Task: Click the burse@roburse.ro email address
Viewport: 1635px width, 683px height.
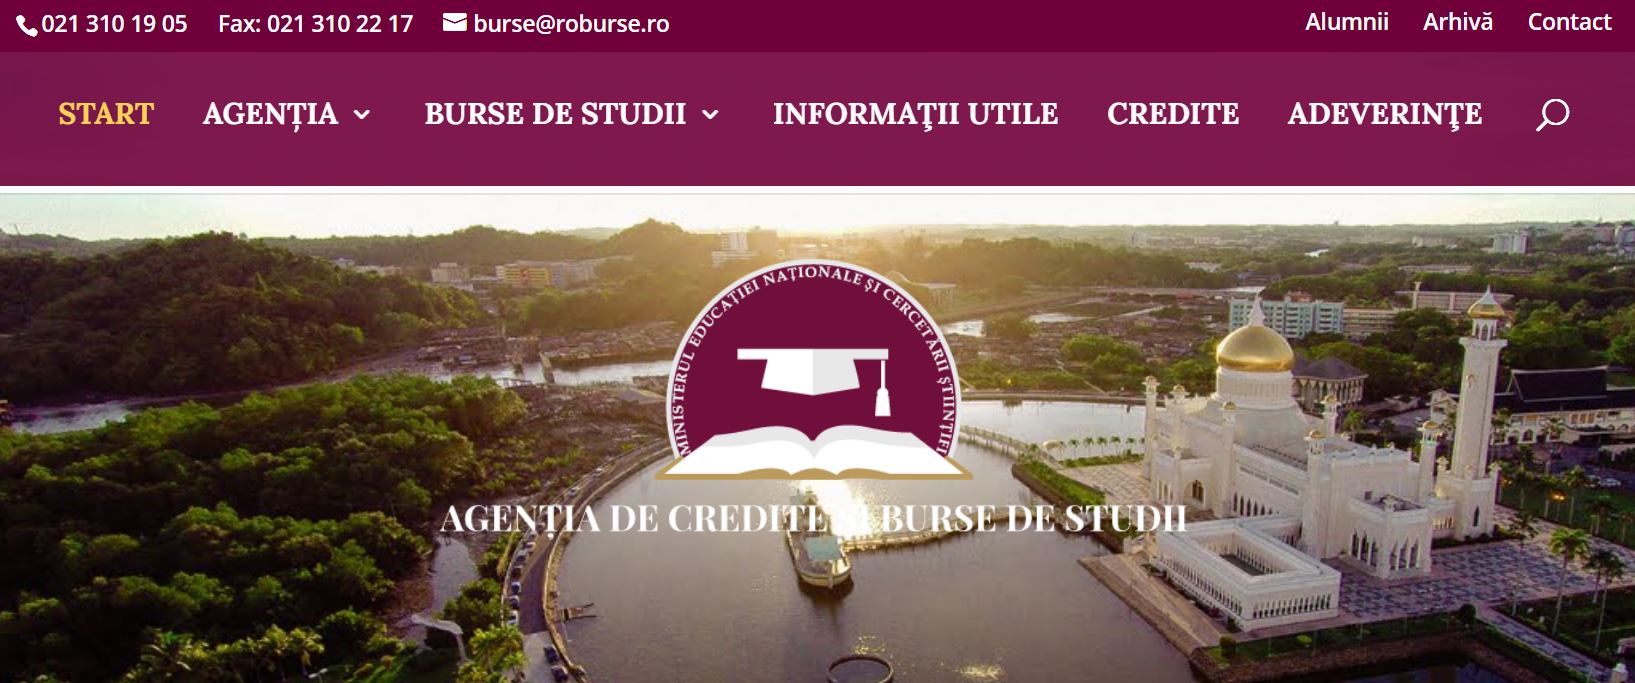Action: pyautogui.click(x=571, y=23)
